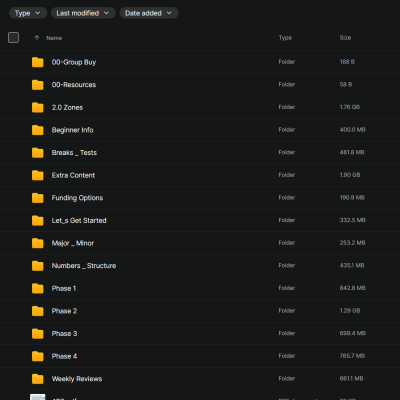
Task: Click the 188 B size value
Action: [x=347, y=62]
